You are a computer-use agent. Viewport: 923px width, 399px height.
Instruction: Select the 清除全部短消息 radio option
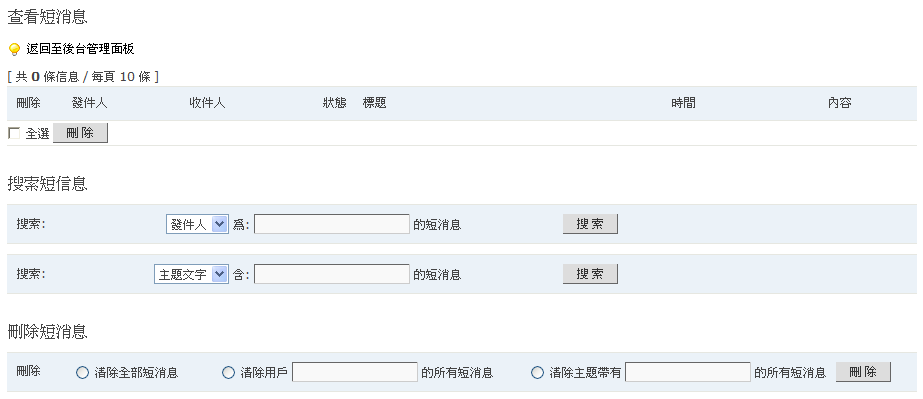point(82,373)
